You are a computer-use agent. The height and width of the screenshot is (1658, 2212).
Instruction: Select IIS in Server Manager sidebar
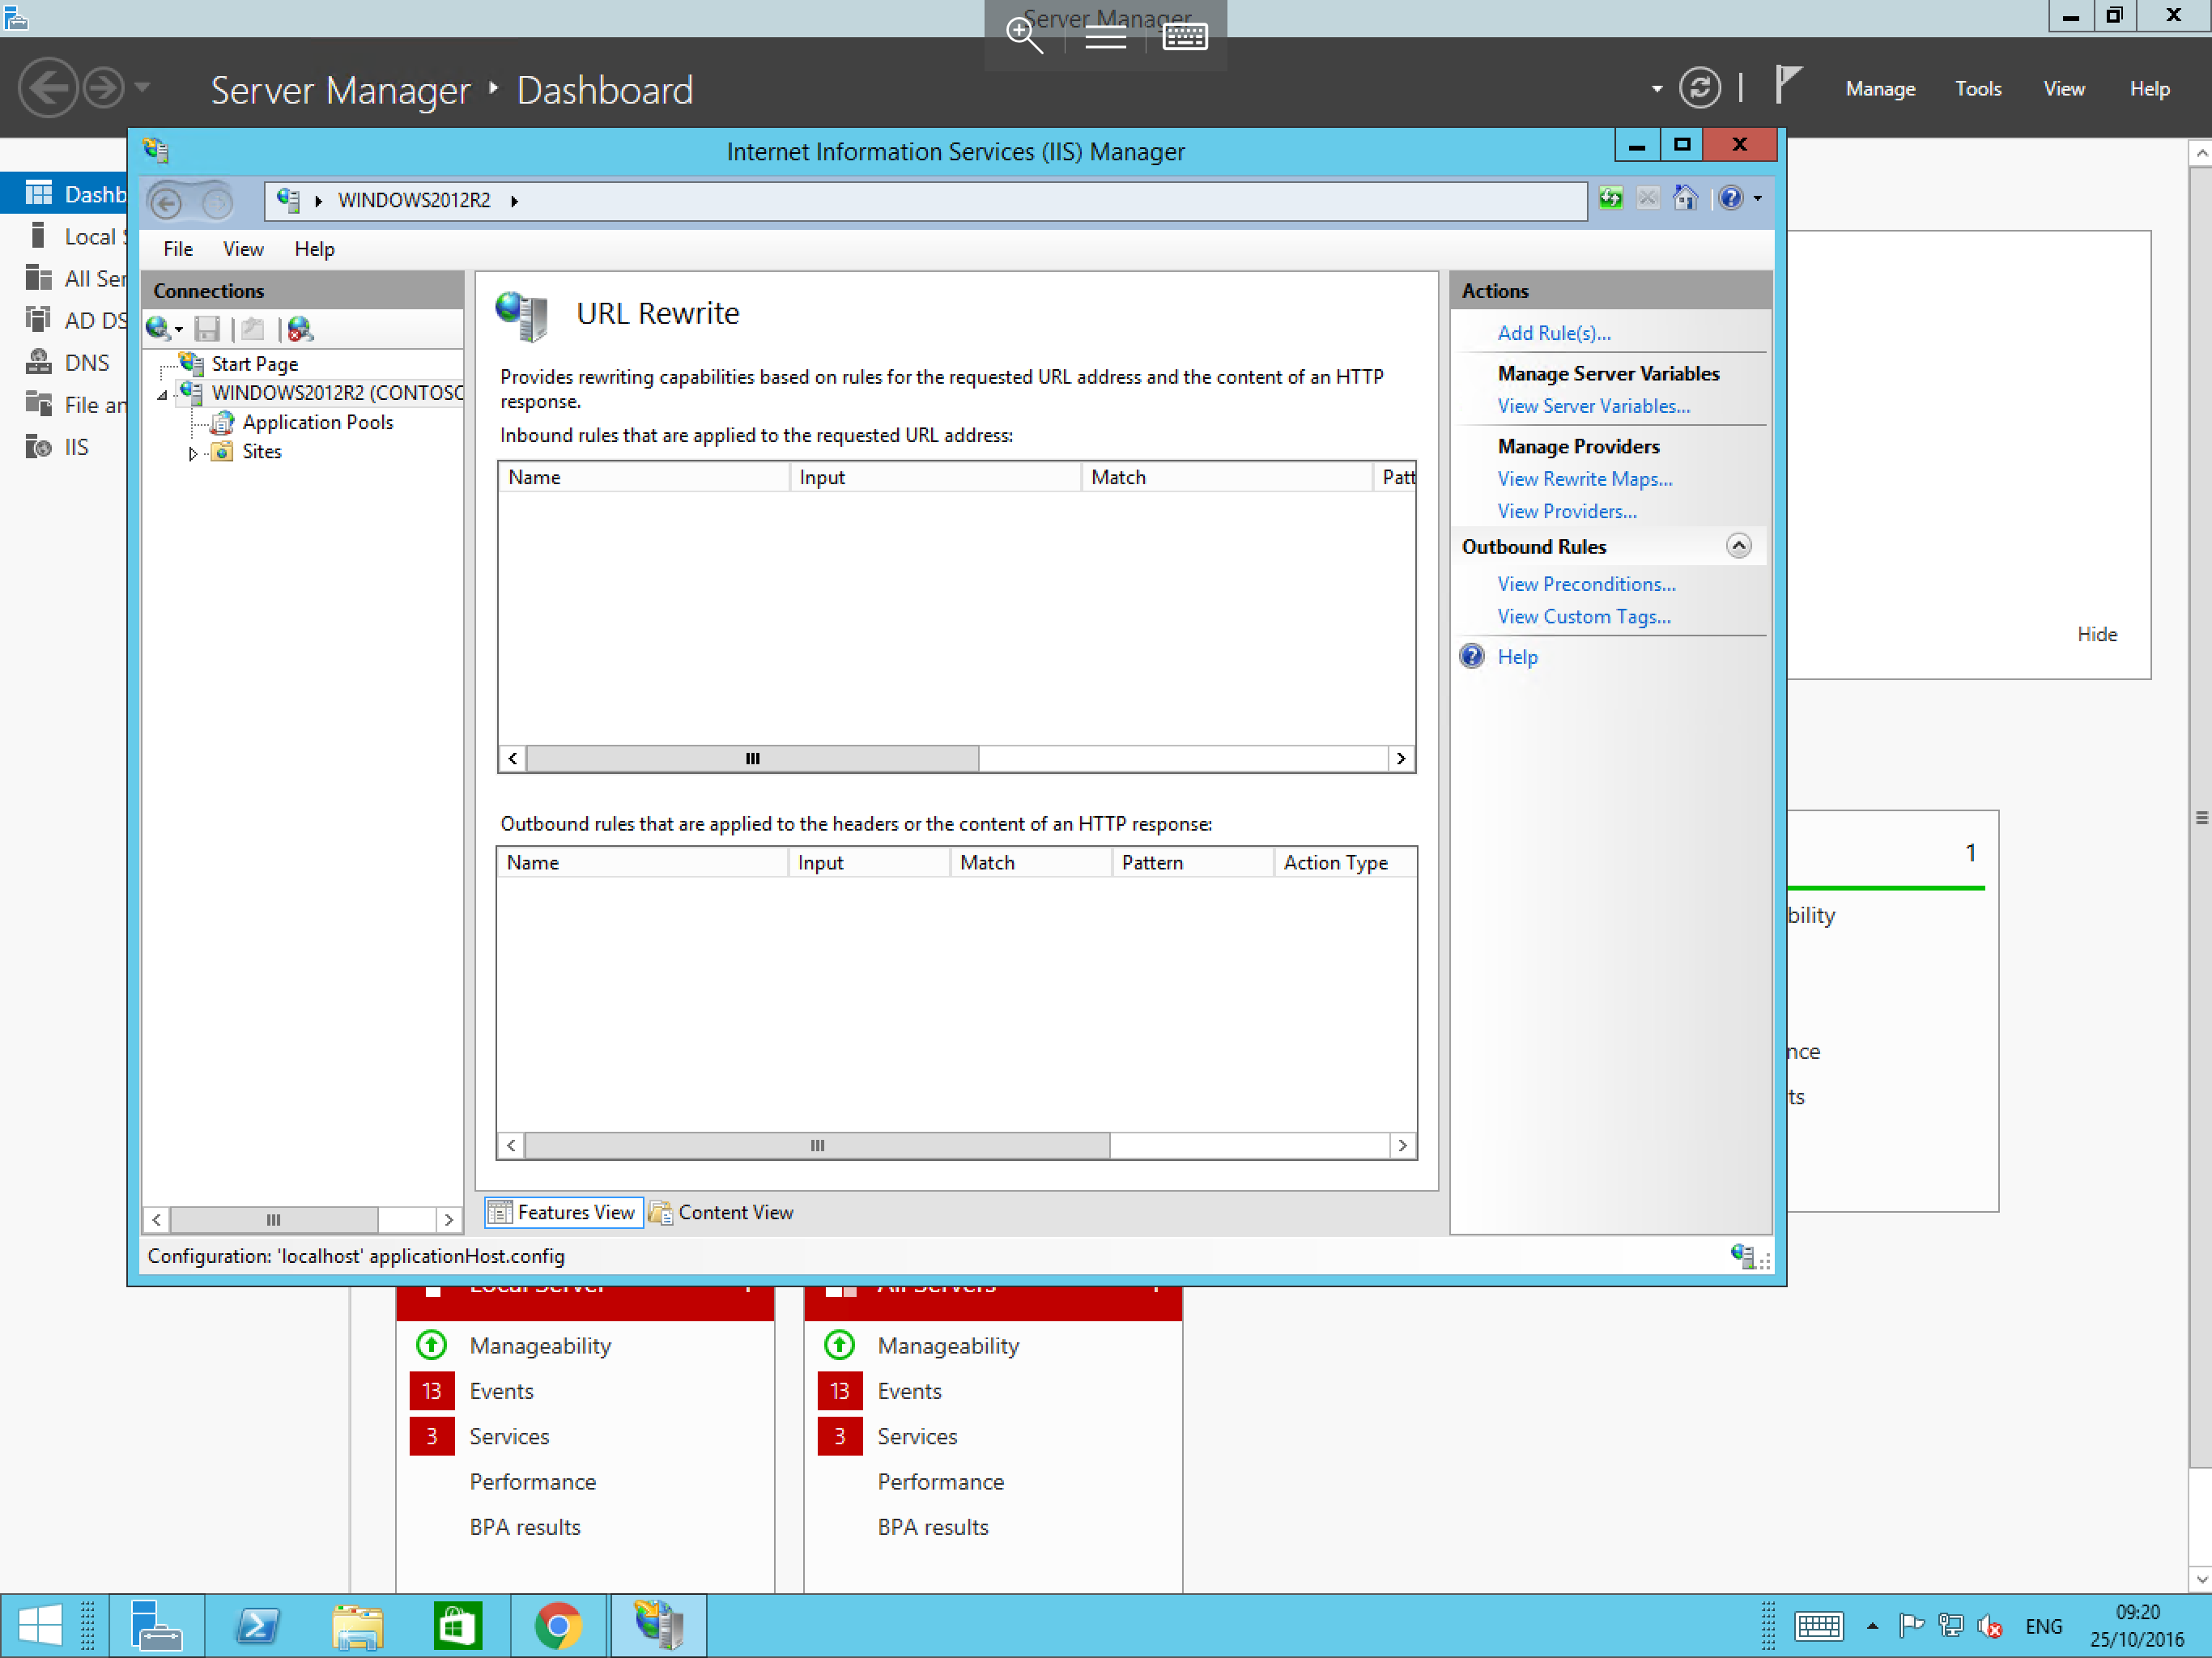(77, 447)
